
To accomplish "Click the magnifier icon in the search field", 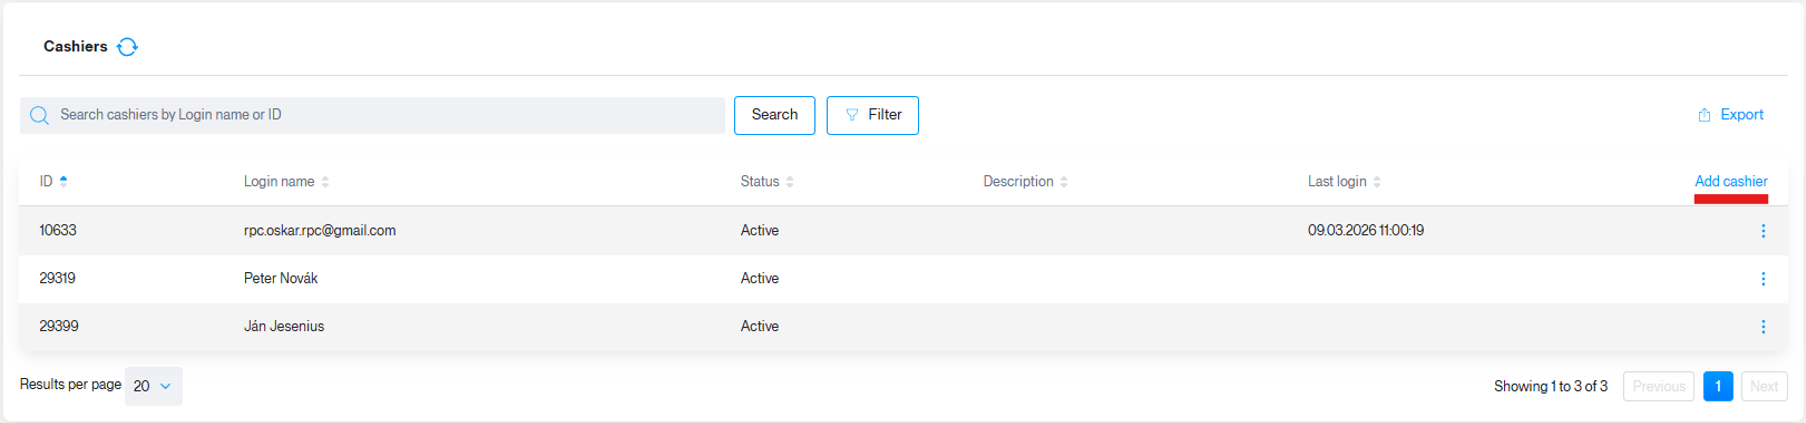I will point(39,115).
